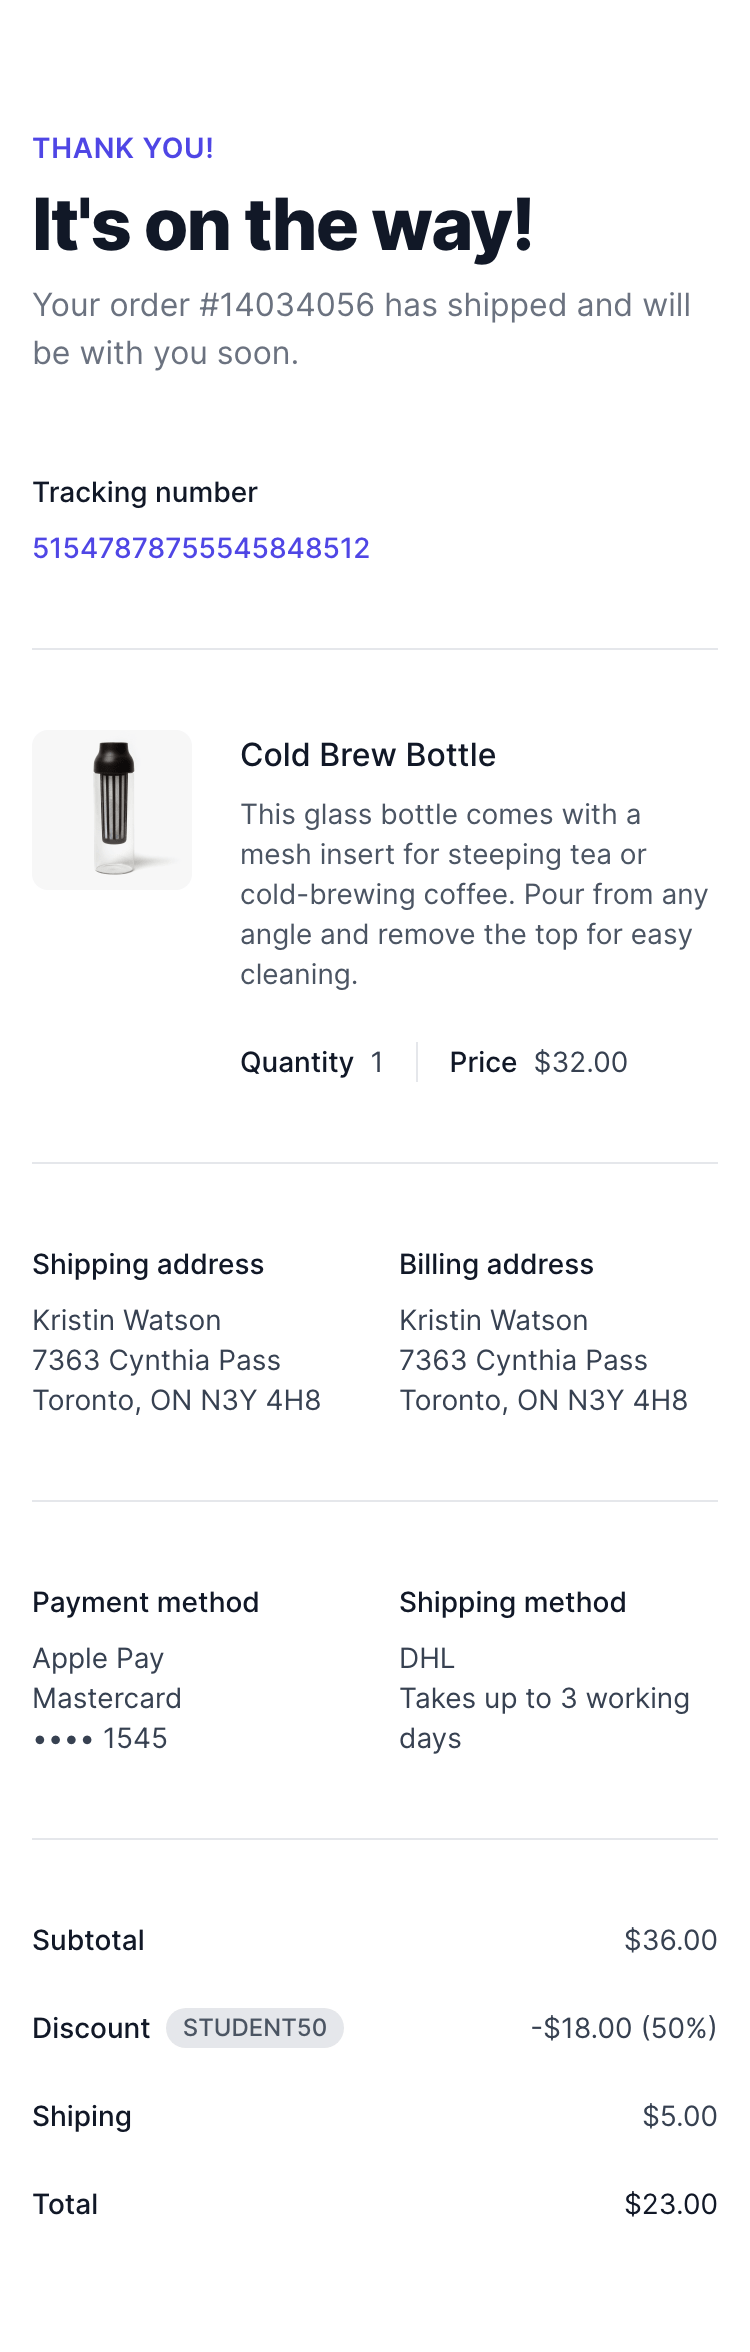Image resolution: width=750 pixels, height=2352 pixels.
Task: Click the -$18.00 (50%) discount amount
Action: [x=624, y=2028]
